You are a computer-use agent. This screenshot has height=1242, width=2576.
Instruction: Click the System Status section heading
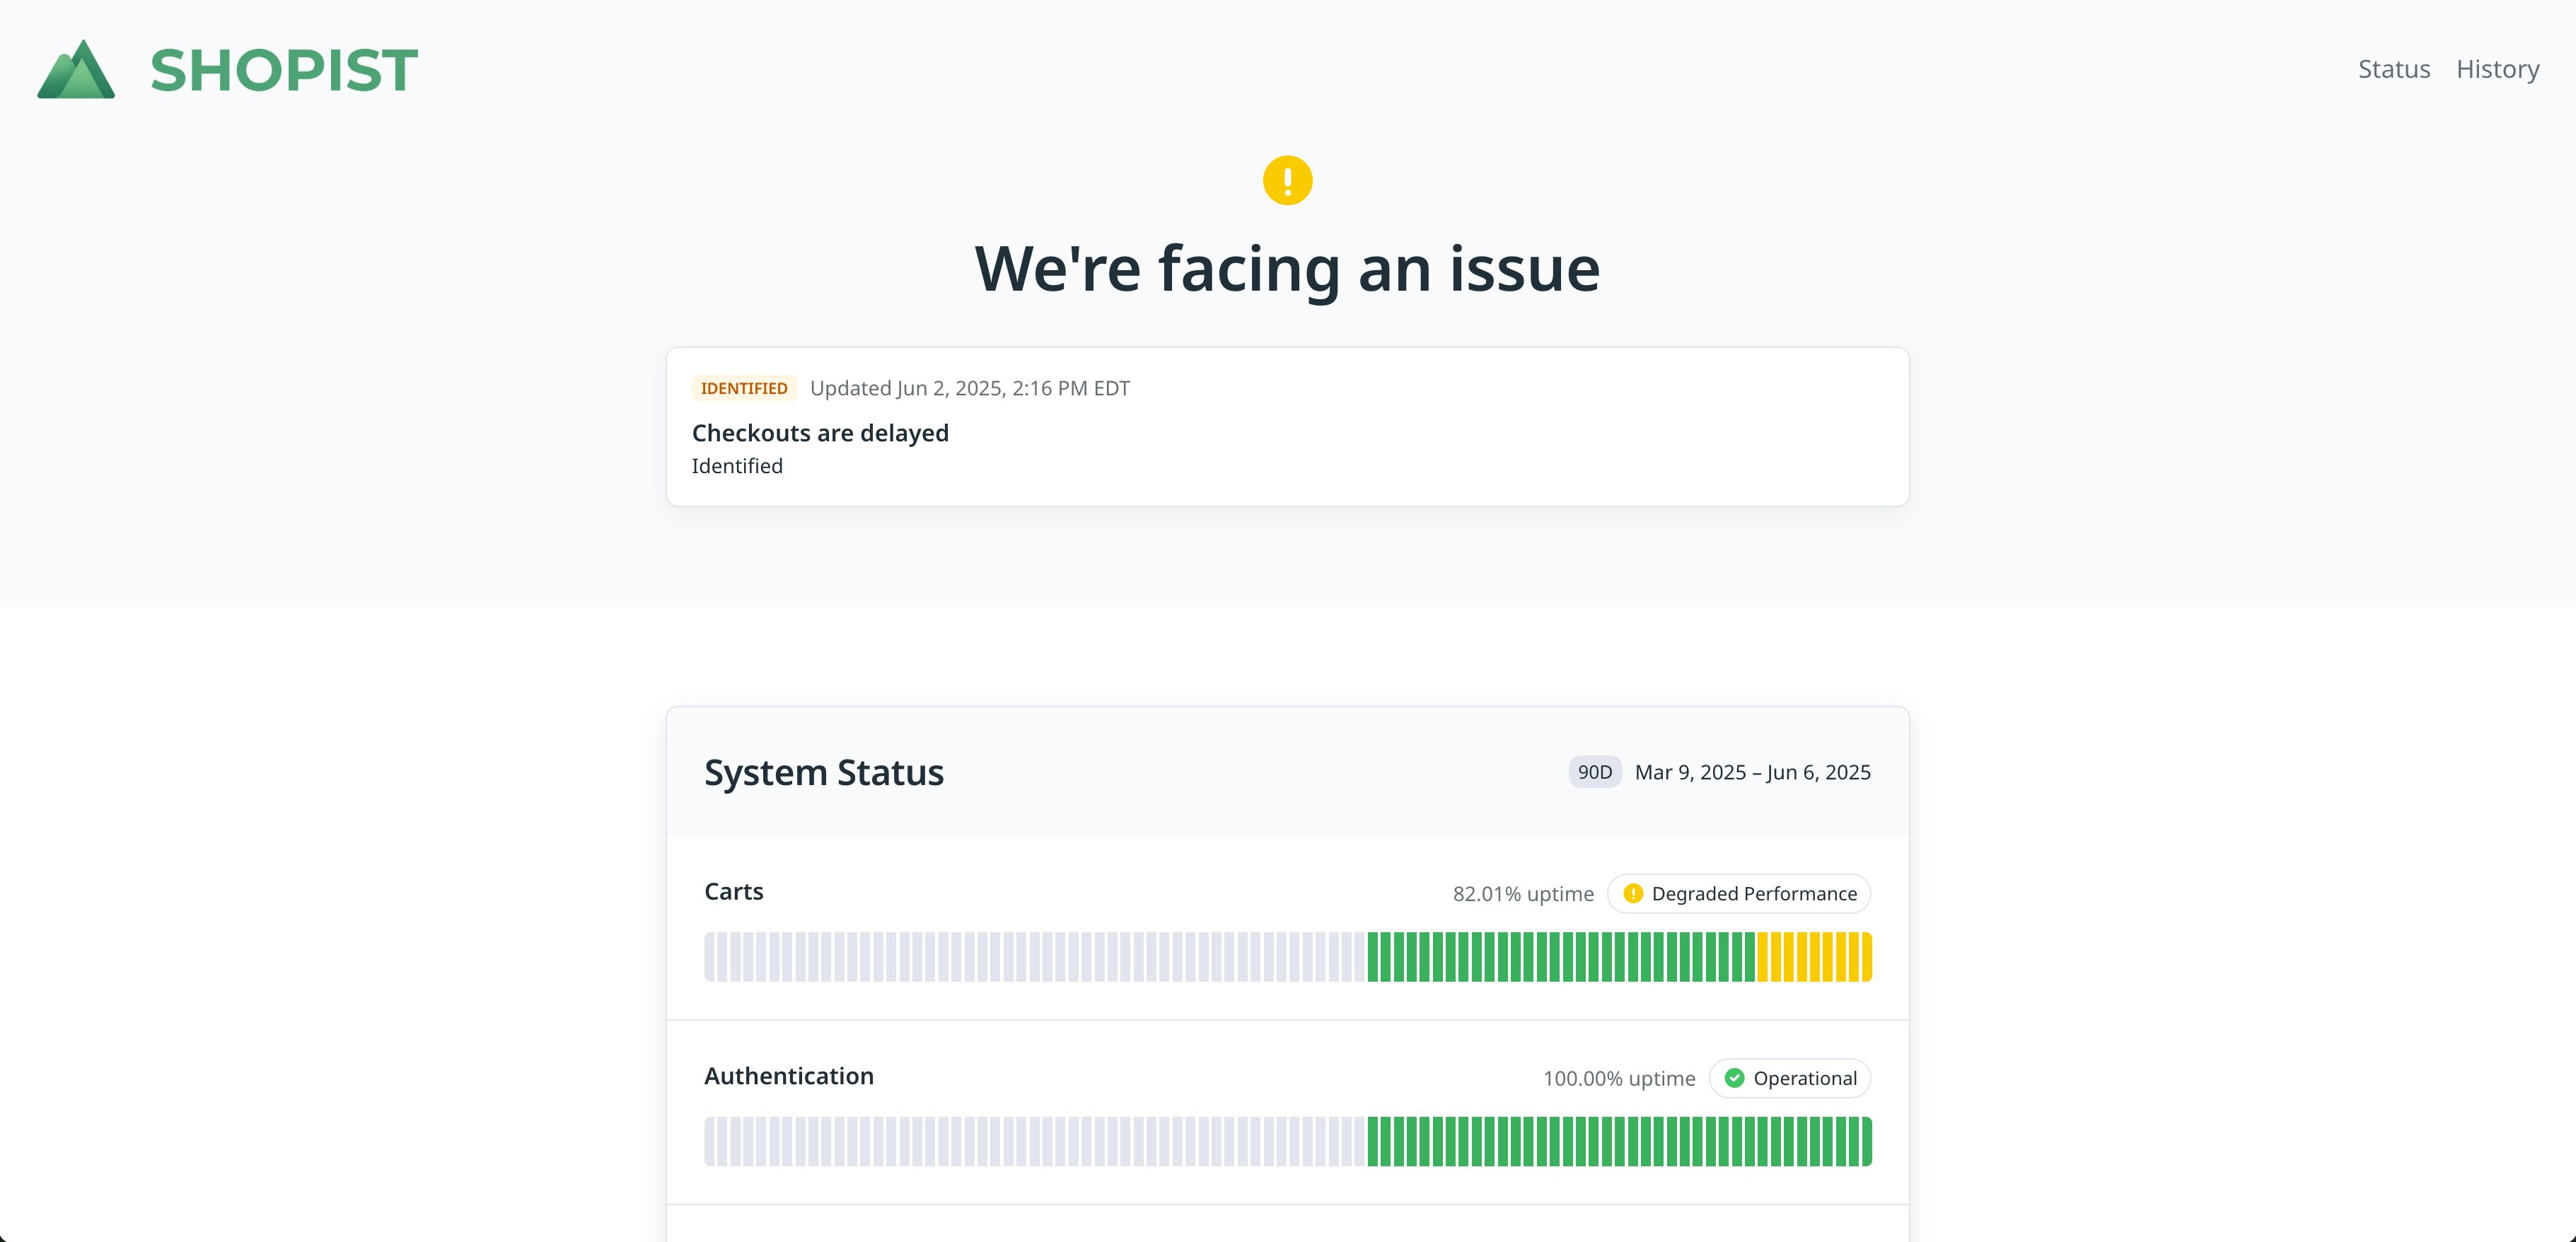click(824, 771)
